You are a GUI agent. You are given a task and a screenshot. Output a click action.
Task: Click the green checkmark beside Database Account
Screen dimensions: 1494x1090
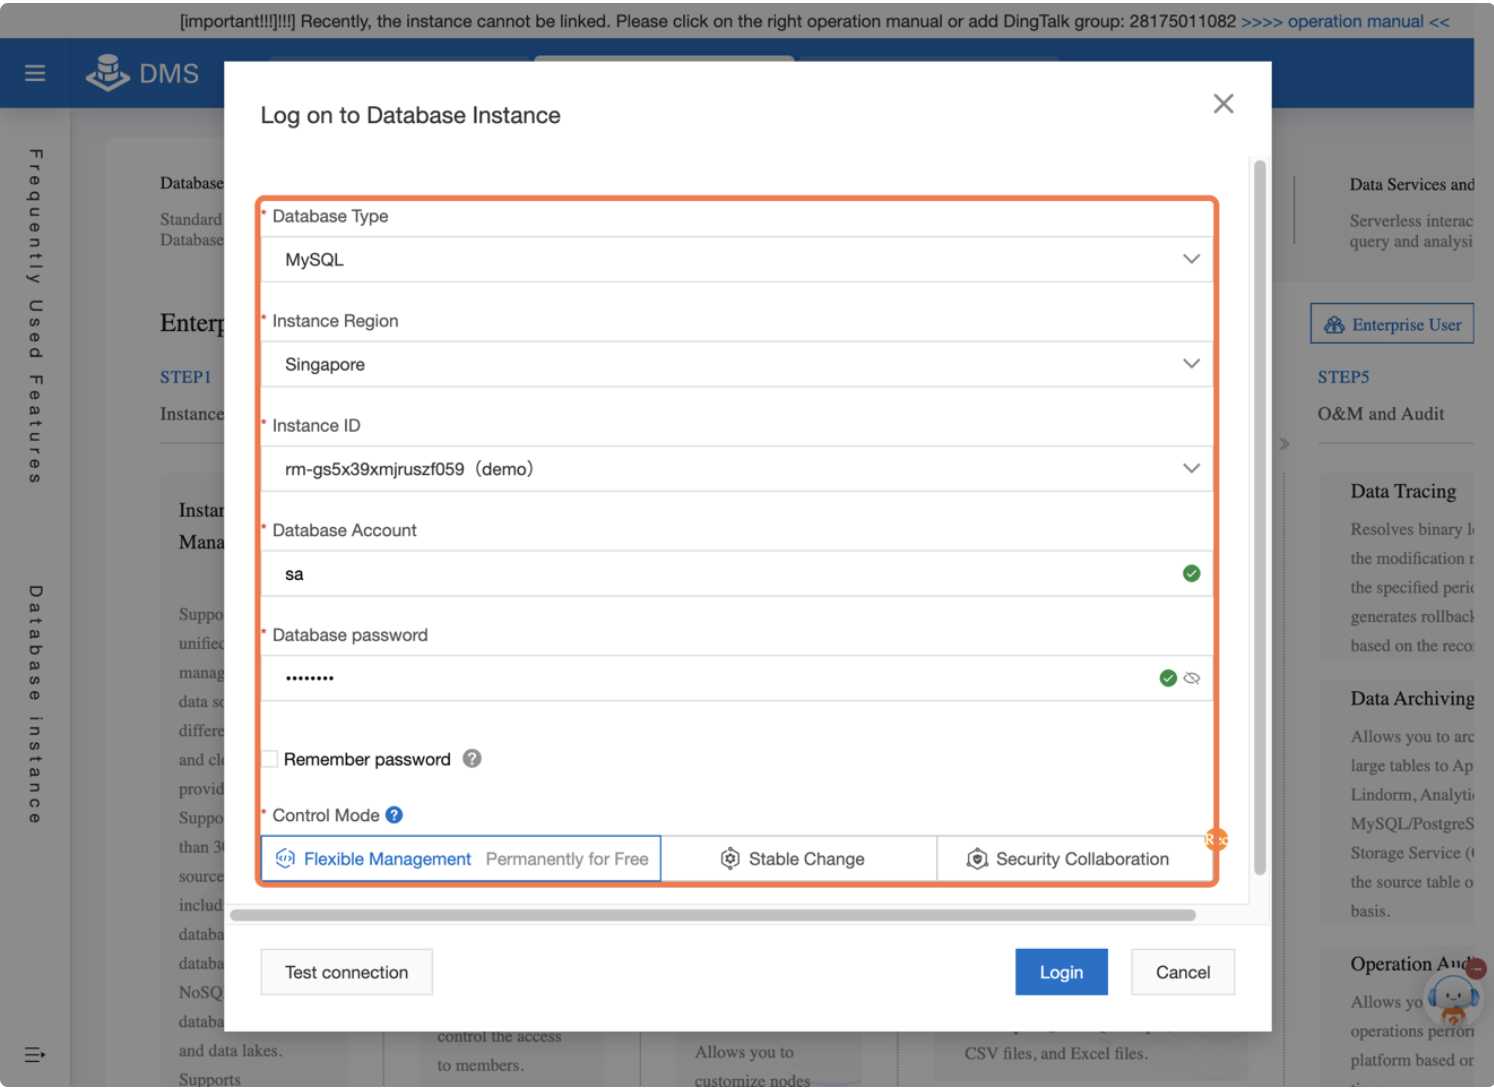click(1191, 573)
